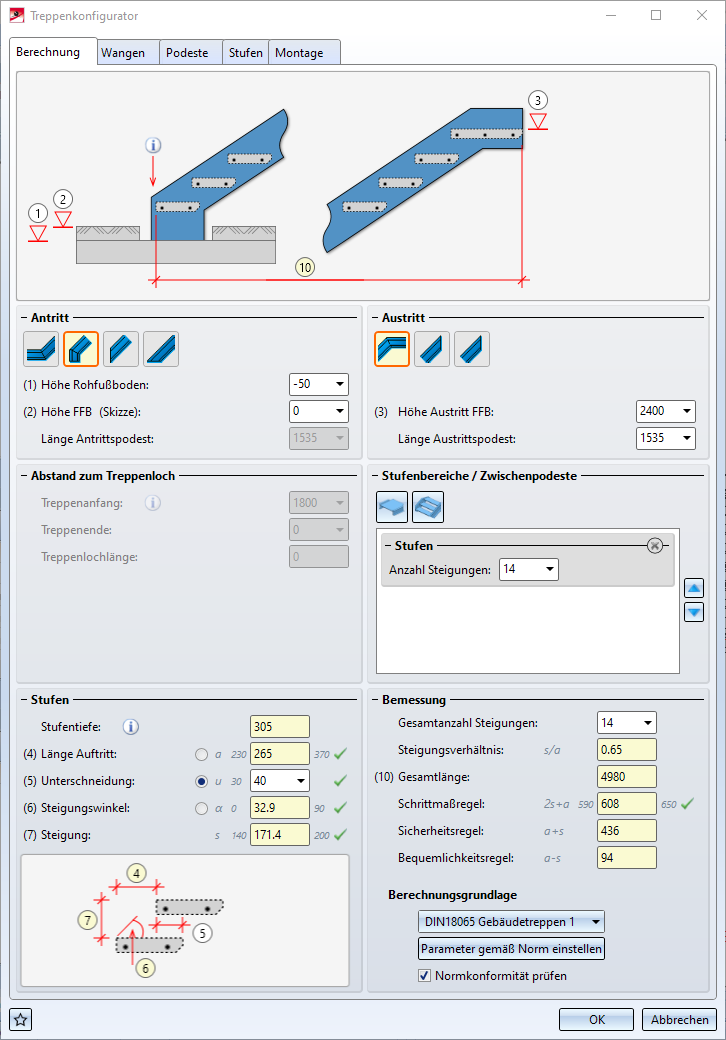Image resolution: width=726 pixels, height=1040 pixels.
Task: Click Parameter gemäß Norm einstellen button
Action: click(511, 948)
